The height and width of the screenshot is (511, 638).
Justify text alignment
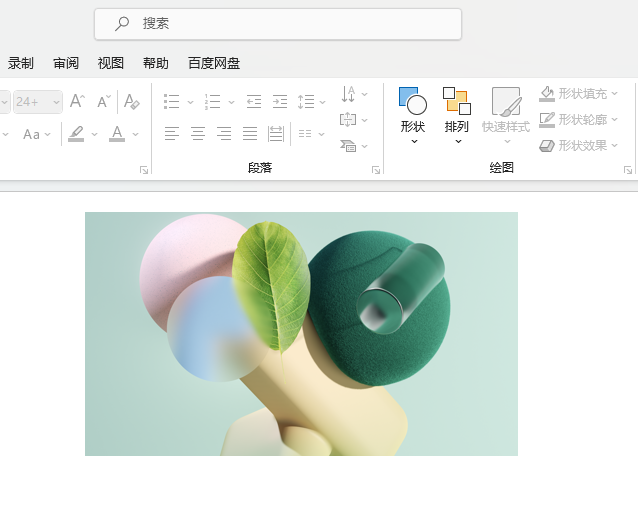pyautogui.click(x=250, y=133)
